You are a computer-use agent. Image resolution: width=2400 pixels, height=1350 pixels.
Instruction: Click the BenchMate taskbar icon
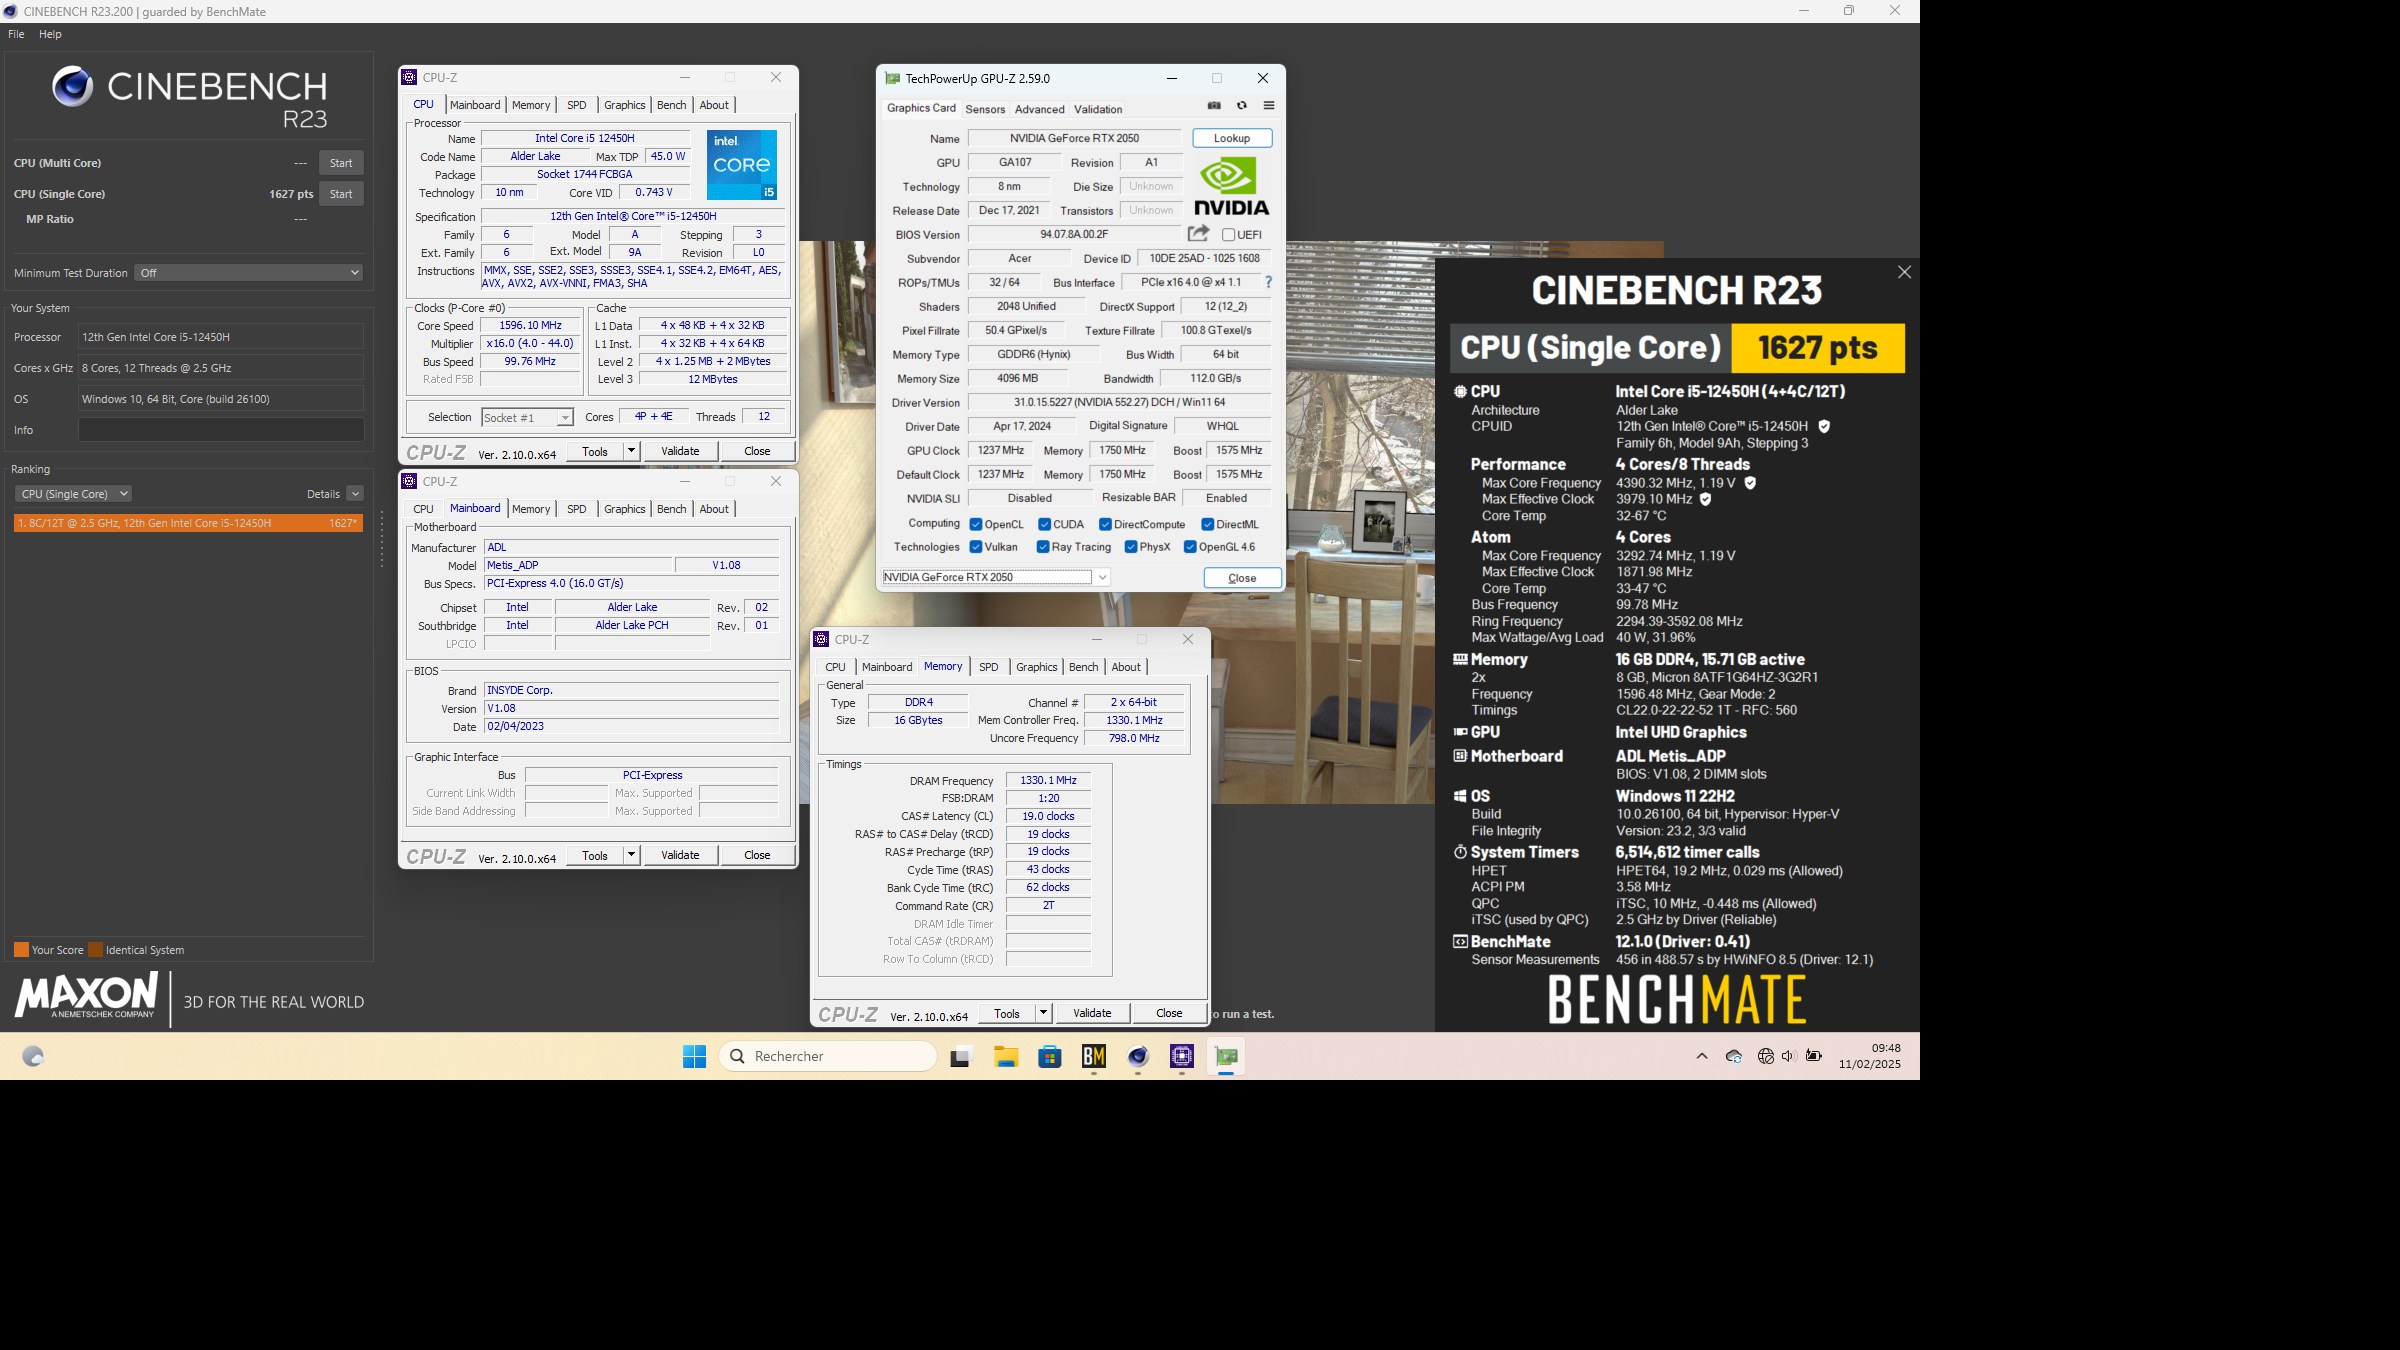point(1094,1056)
